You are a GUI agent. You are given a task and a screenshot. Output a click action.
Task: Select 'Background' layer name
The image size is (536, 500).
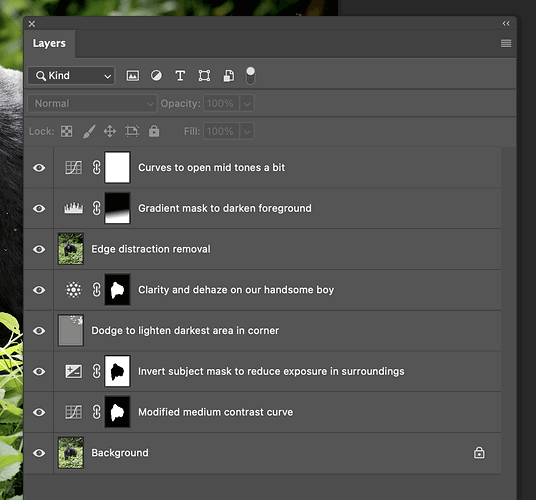(120, 453)
